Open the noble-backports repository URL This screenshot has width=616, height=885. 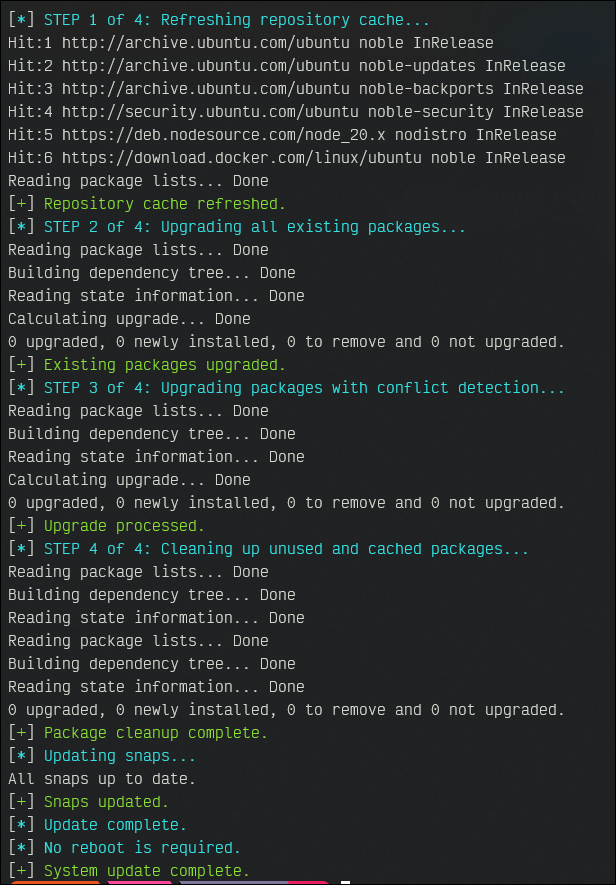click(232, 89)
